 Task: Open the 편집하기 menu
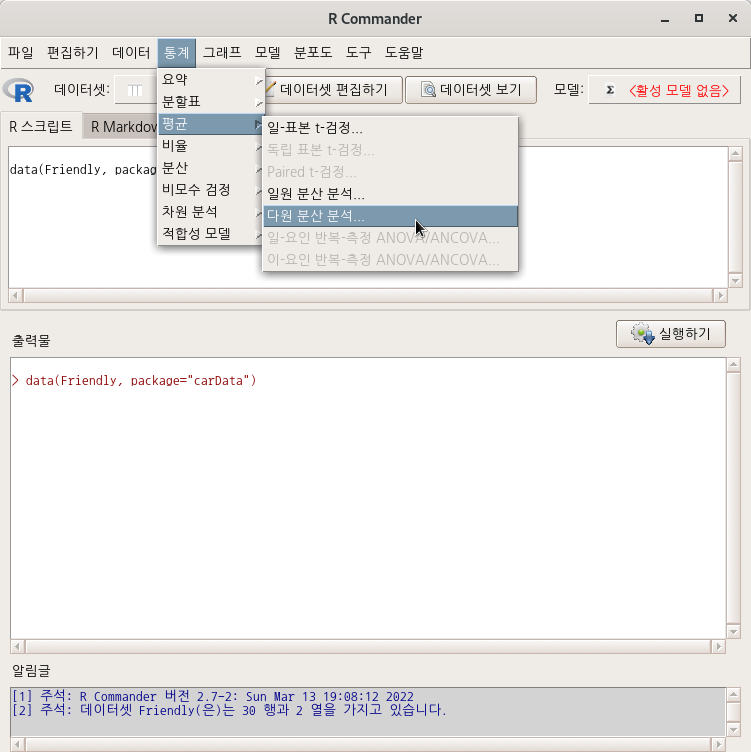coord(72,52)
